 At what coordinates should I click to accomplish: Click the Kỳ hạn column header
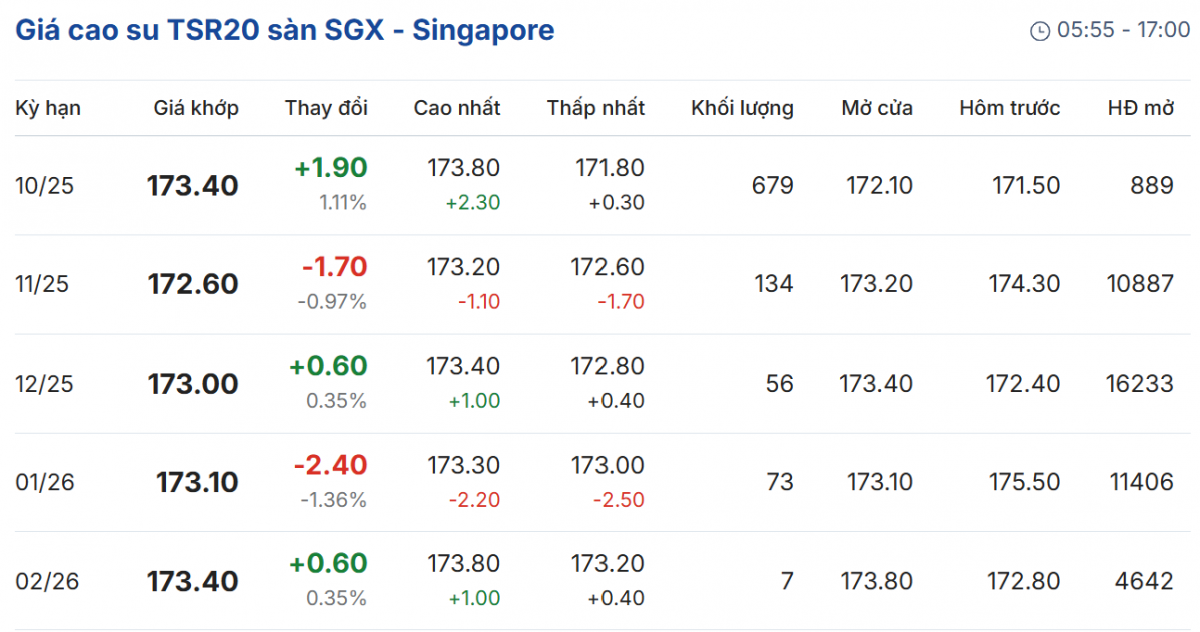coord(48,108)
